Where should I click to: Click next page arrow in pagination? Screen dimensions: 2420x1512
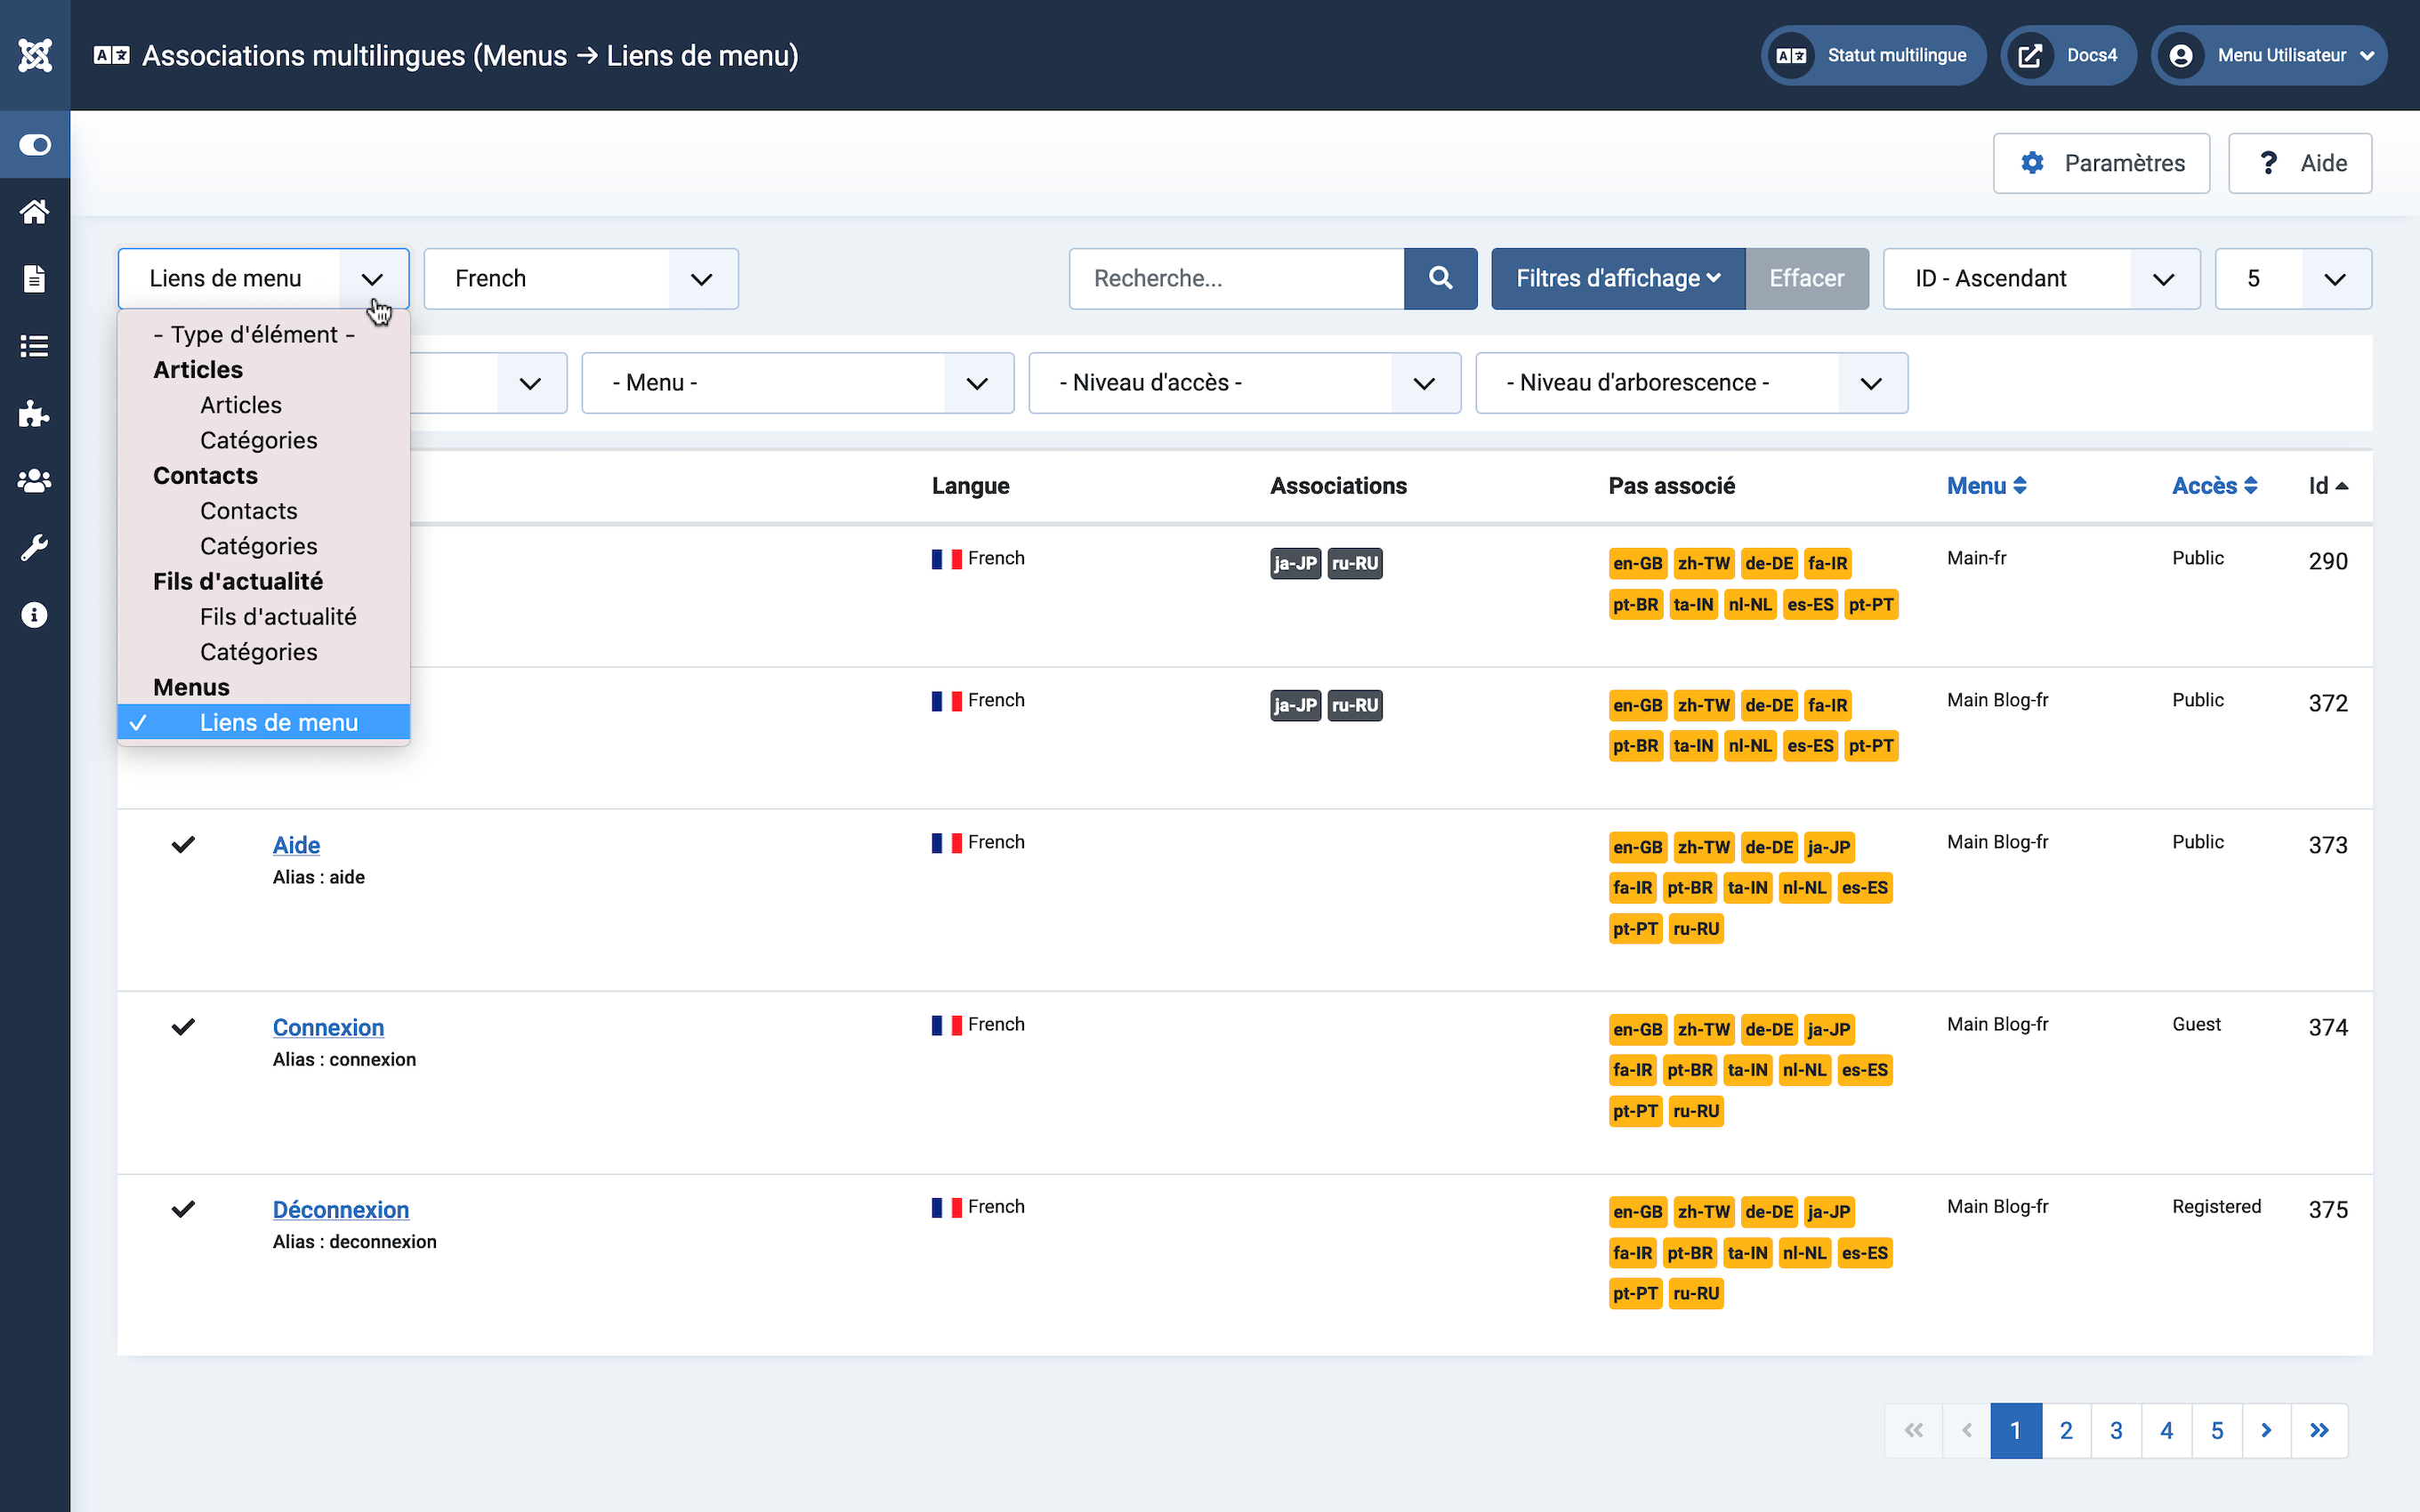(2266, 1430)
